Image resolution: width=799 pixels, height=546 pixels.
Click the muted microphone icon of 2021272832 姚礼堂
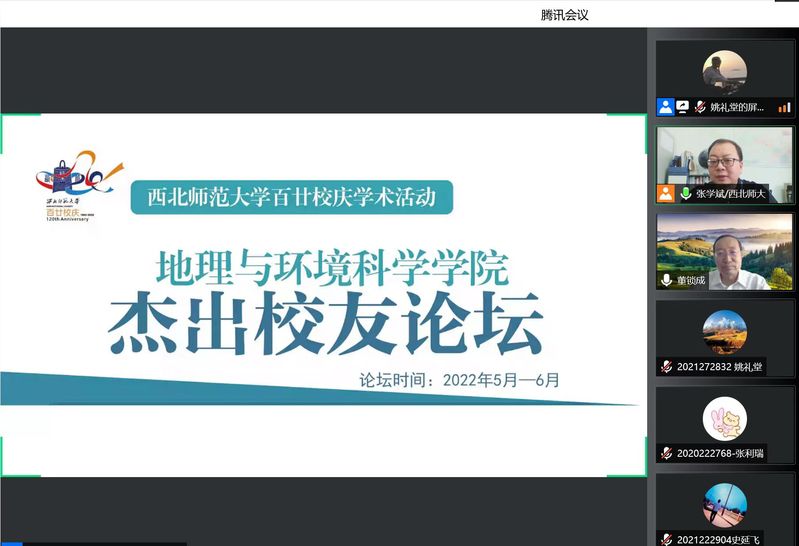[666, 367]
